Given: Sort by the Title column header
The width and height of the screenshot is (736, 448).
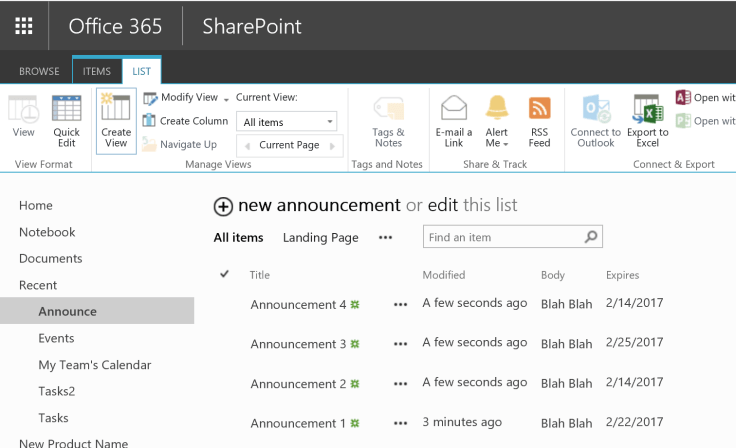Looking at the screenshot, I should [260, 275].
